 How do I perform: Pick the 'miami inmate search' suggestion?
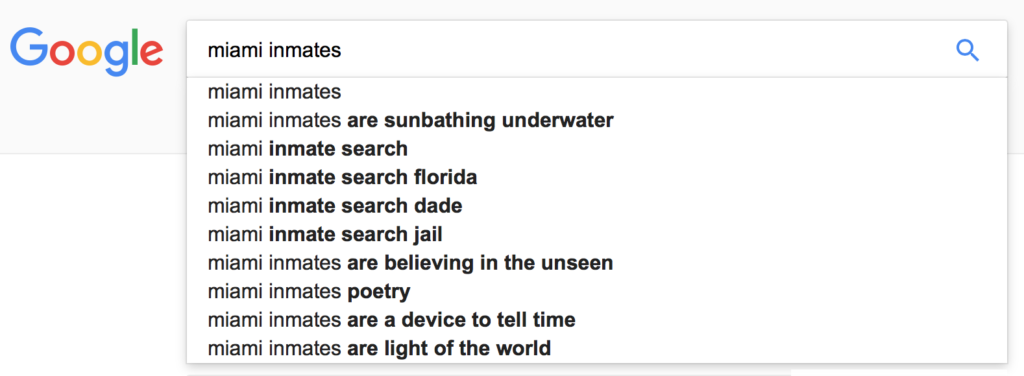point(597,149)
